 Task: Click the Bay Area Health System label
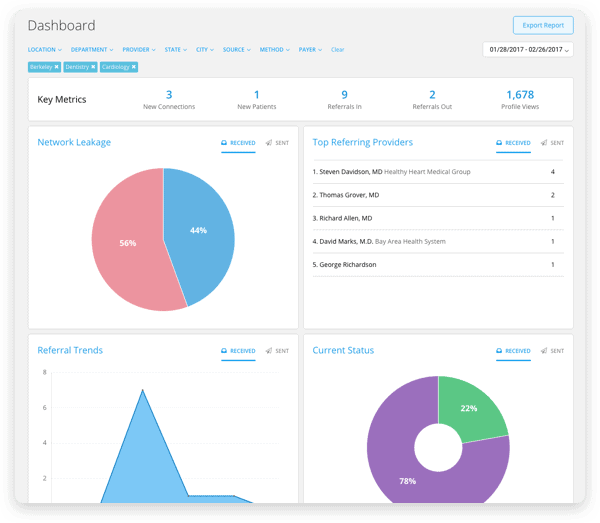coord(410,241)
